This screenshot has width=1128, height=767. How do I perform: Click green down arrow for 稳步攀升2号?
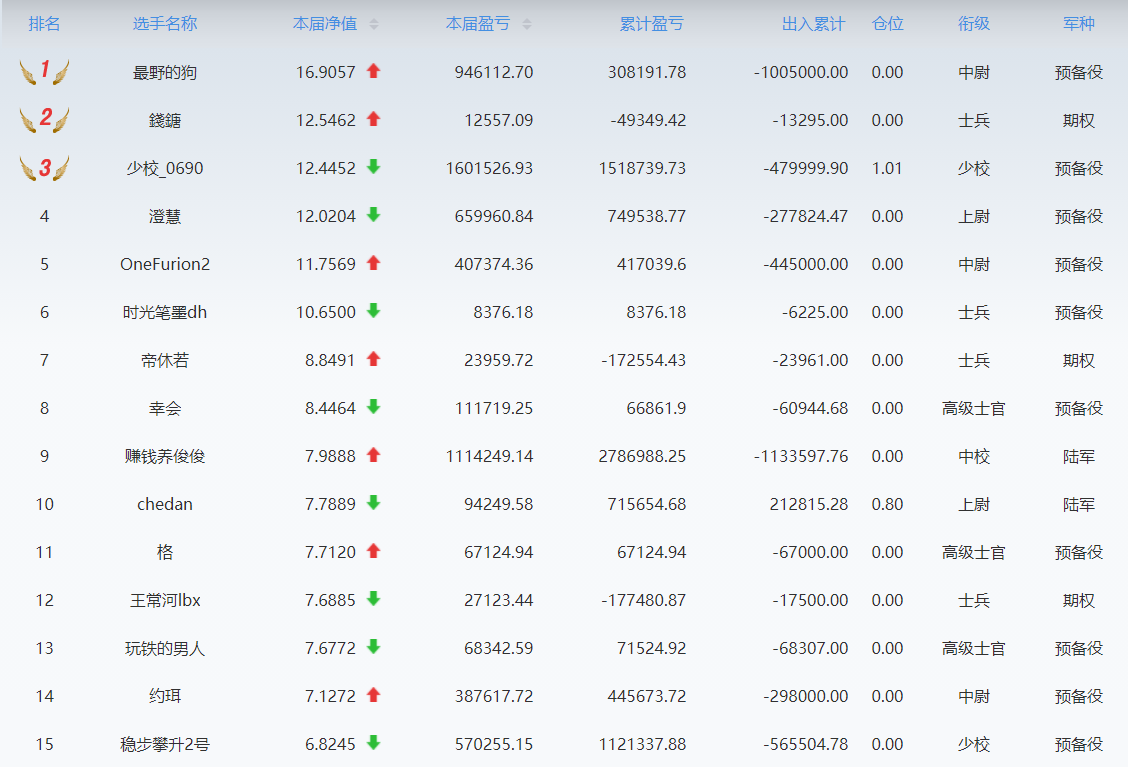(x=373, y=743)
